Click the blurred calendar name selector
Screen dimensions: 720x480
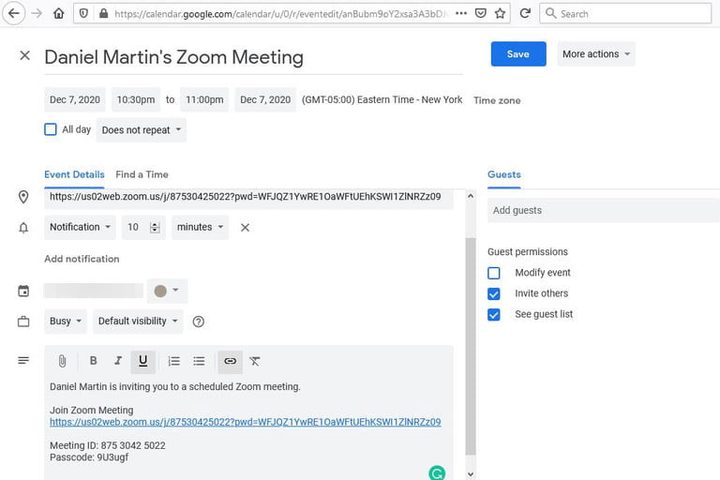point(94,291)
